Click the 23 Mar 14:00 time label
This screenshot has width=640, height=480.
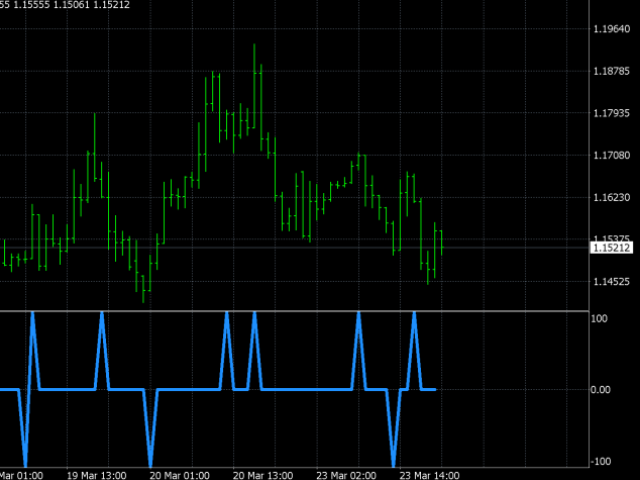point(429,476)
